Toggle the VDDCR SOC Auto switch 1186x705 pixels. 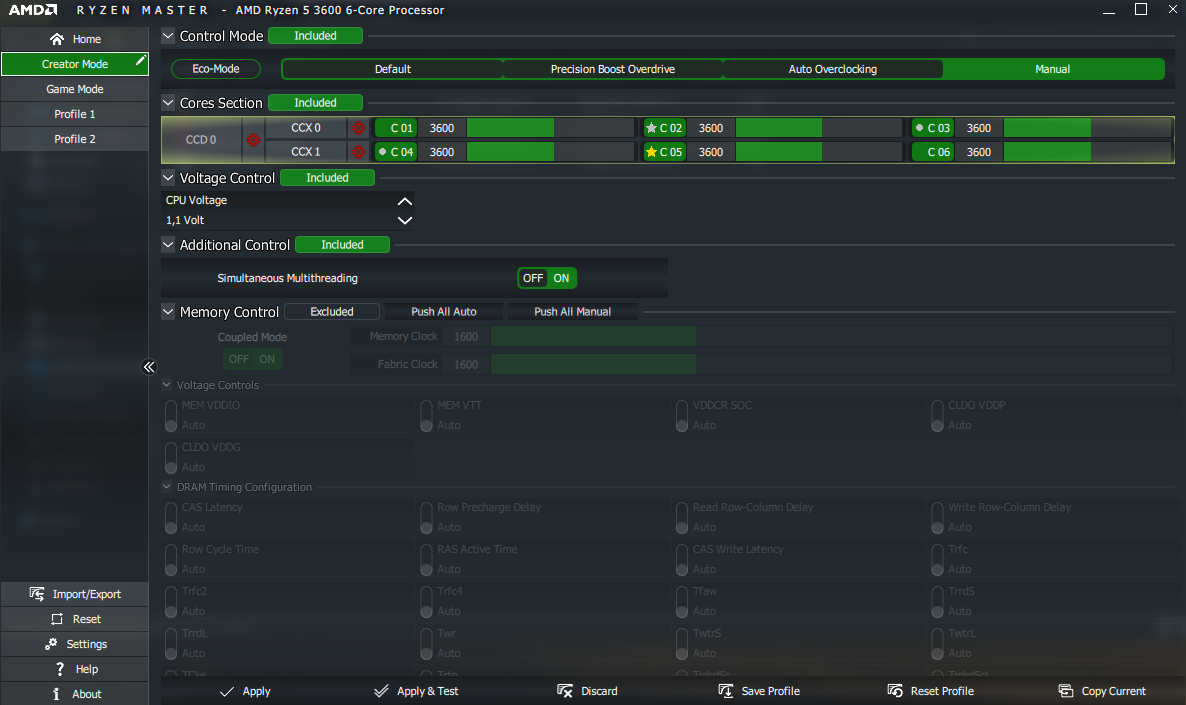pyautogui.click(x=682, y=416)
